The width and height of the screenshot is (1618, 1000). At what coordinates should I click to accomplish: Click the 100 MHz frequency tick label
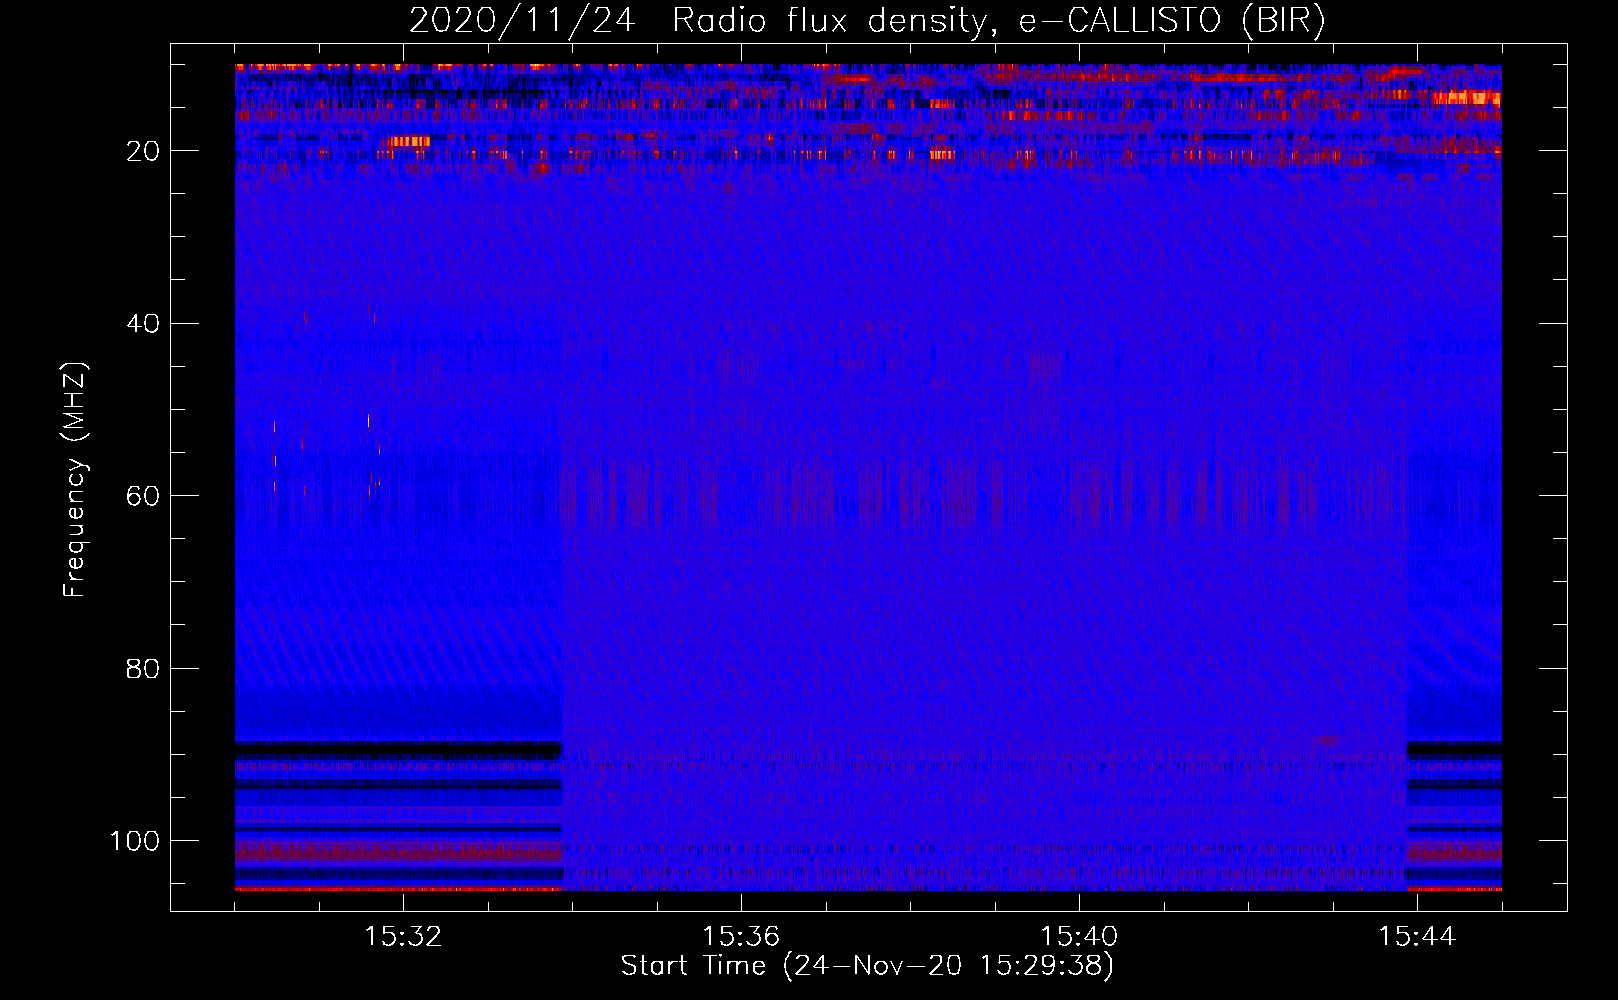134,841
